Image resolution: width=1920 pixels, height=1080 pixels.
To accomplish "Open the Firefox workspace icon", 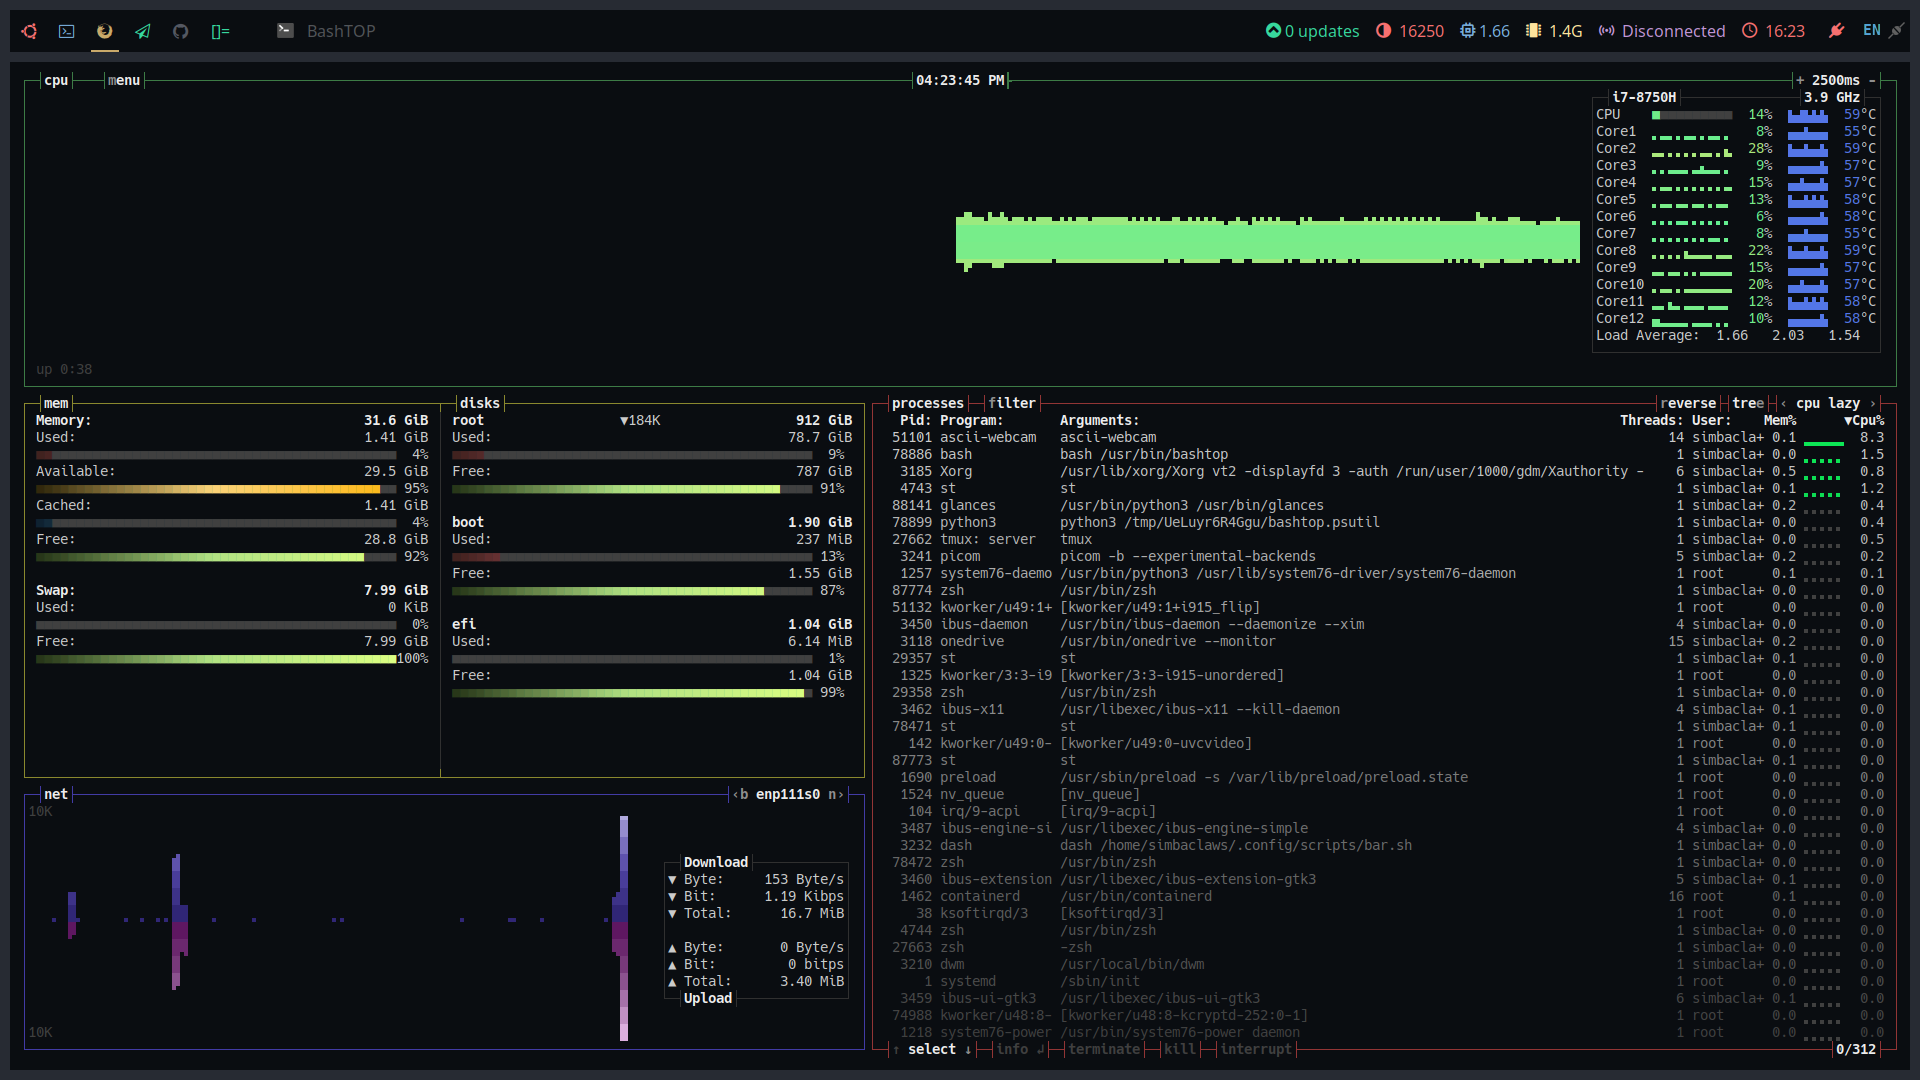I will pos(104,31).
